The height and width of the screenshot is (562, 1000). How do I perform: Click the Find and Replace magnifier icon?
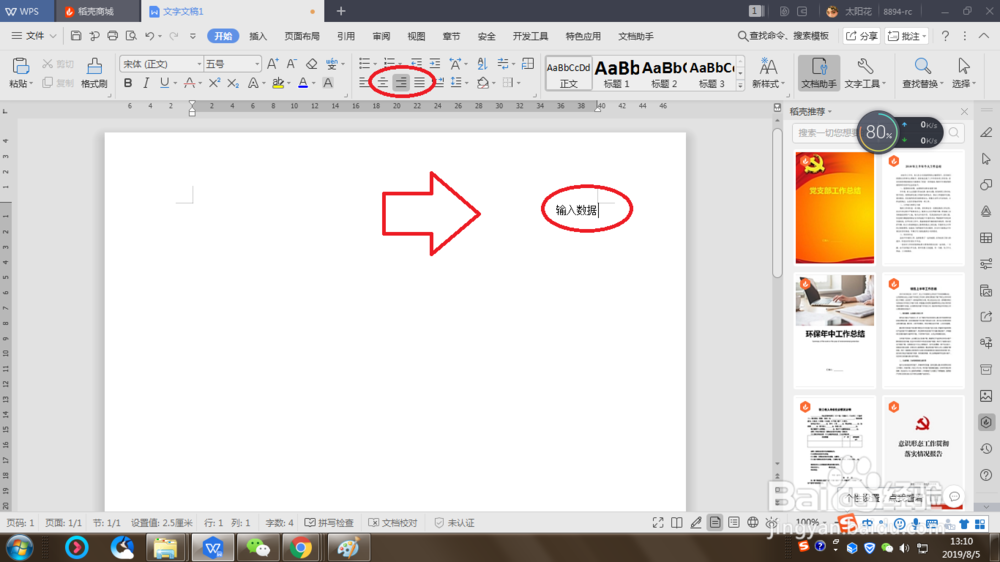click(922, 66)
